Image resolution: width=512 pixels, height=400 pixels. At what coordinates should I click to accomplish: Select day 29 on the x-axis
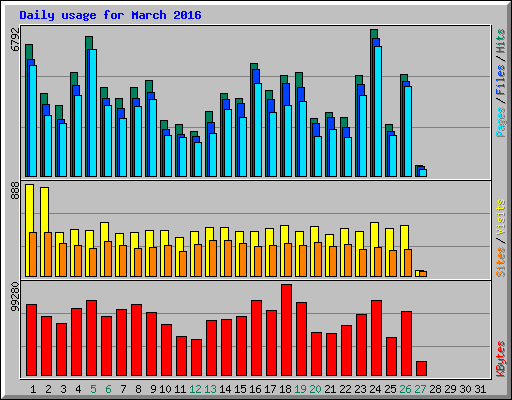[x=450, y=389]
